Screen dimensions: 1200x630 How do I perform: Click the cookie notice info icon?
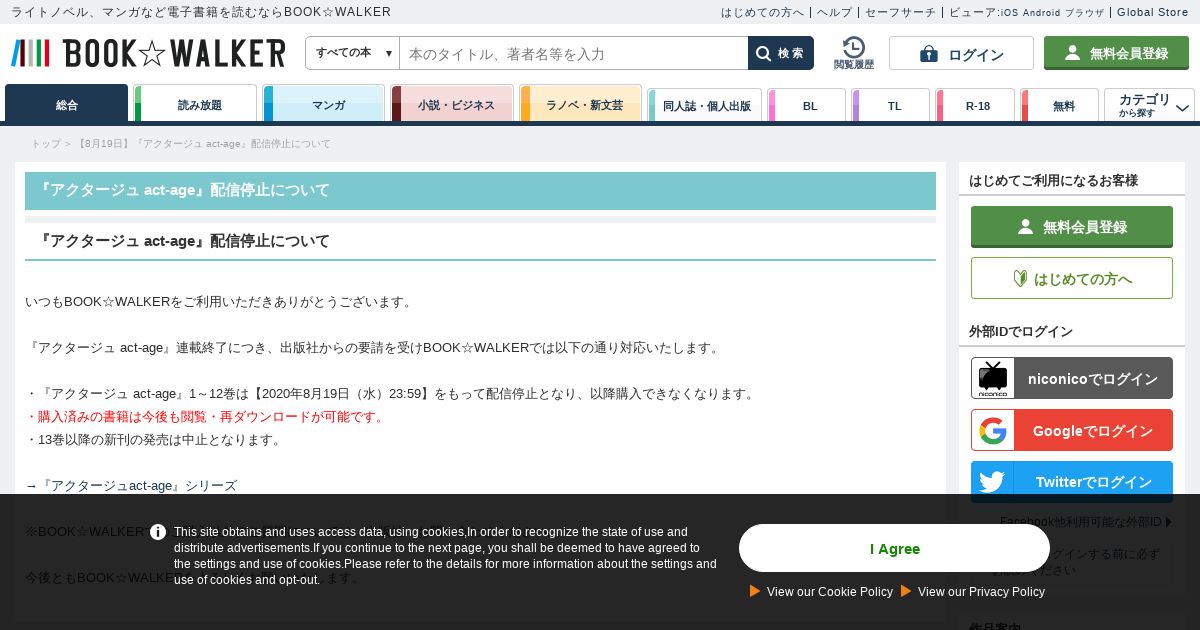click(x=158, y=532)
